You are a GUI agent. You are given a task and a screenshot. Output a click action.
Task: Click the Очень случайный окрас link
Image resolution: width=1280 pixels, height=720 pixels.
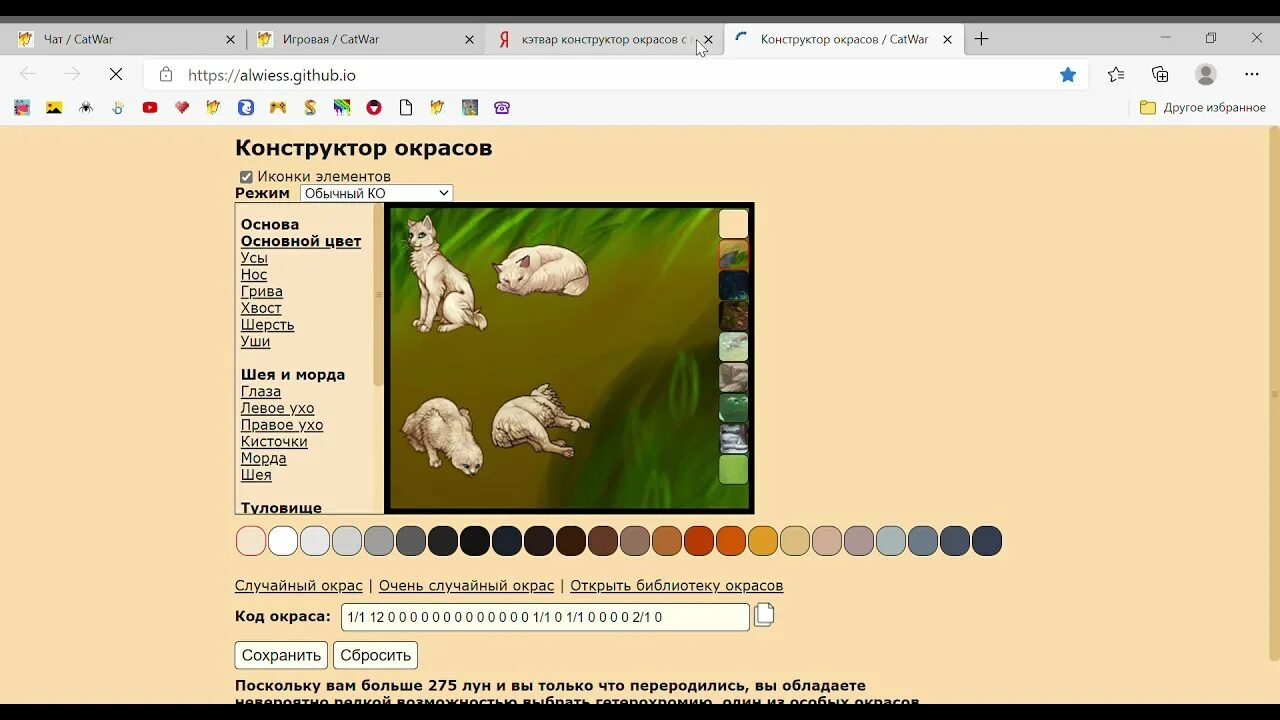pyautogui.click(x=466, y=586)
